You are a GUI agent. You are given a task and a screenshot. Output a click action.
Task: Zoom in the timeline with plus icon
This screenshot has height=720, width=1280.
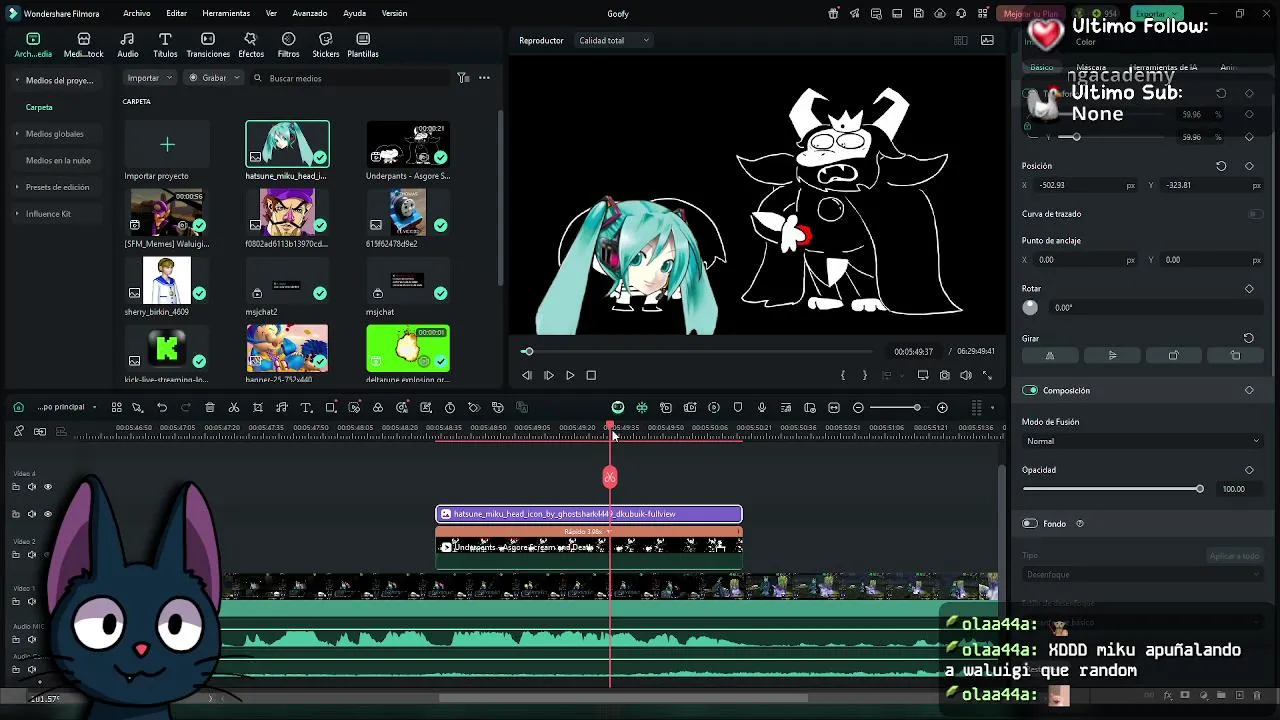click(942, 407)
